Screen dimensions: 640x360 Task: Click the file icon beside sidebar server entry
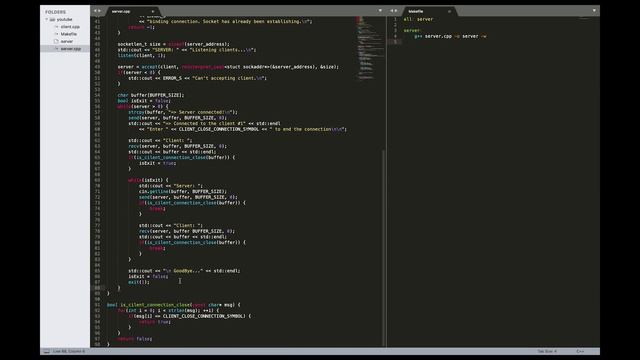(x=56, y=41)
